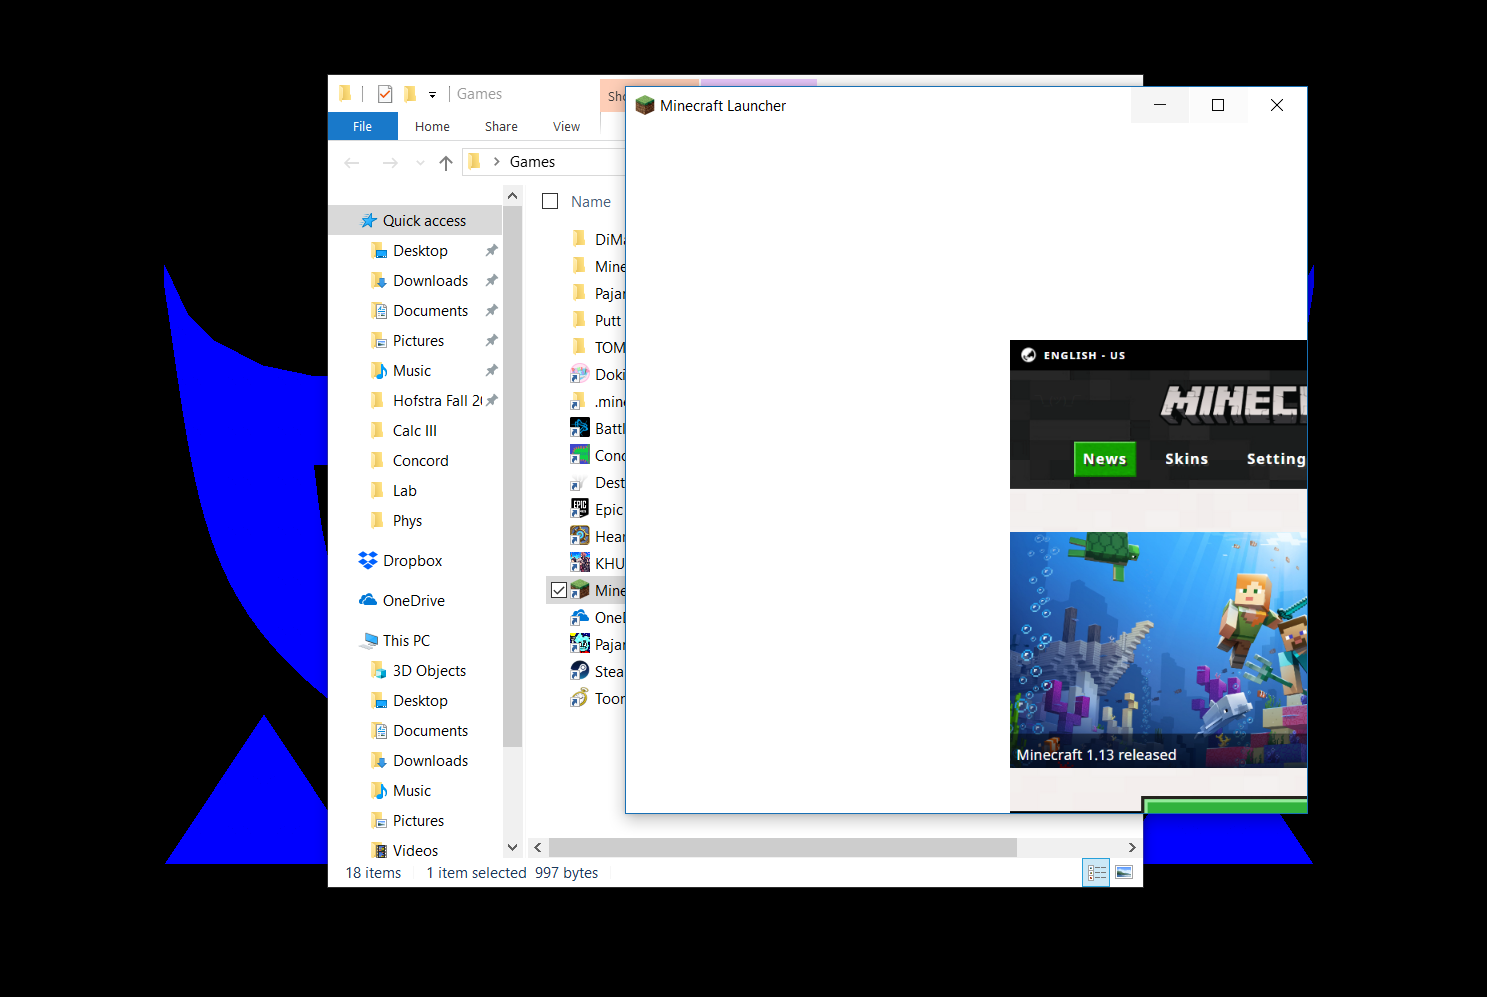The image size is (1487, 997).
Task: Select the Steam shortcut icon in file list
Action: coord(580,671)
